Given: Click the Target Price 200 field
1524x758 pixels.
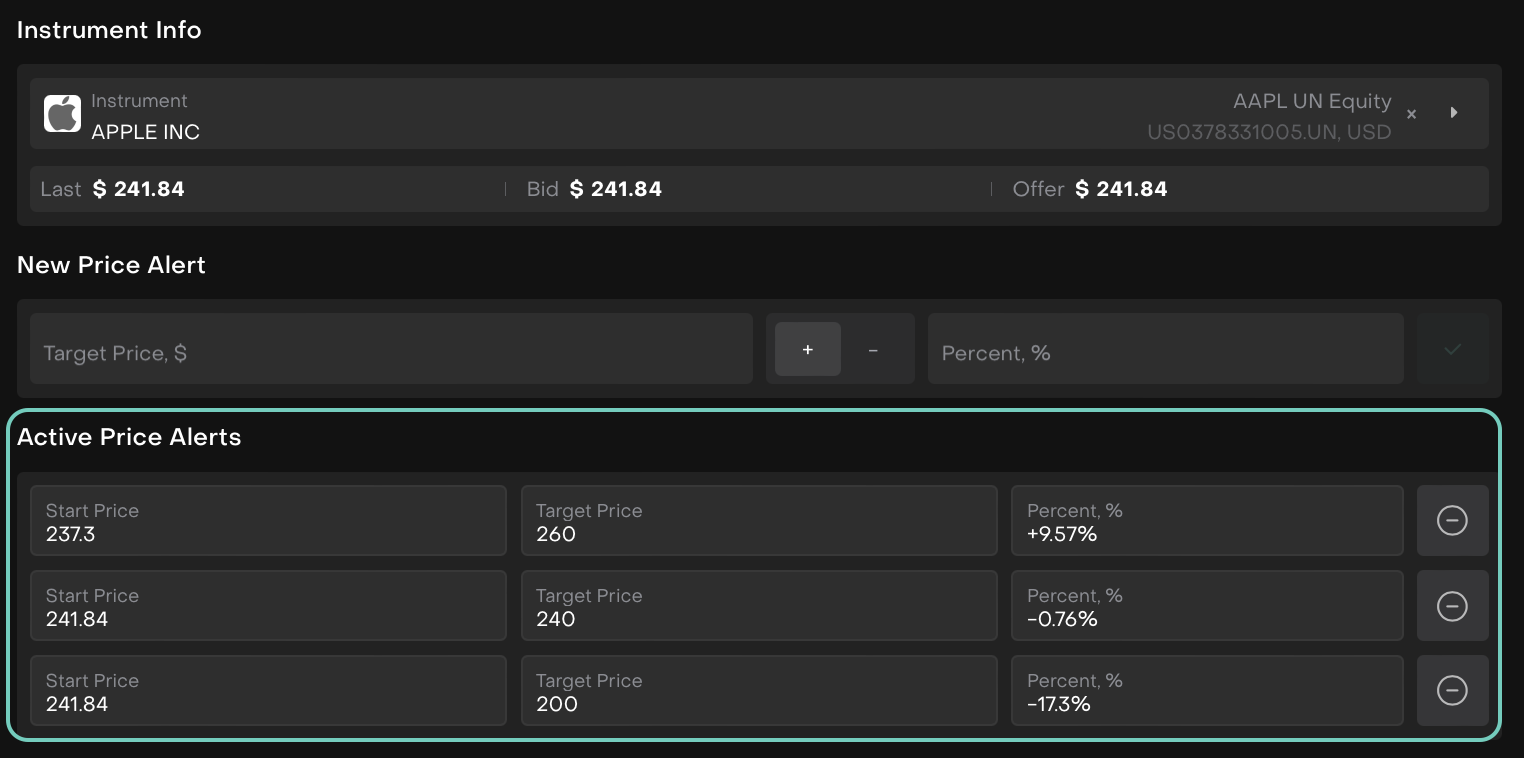Looking at the screenshot, I should point(758,691).
